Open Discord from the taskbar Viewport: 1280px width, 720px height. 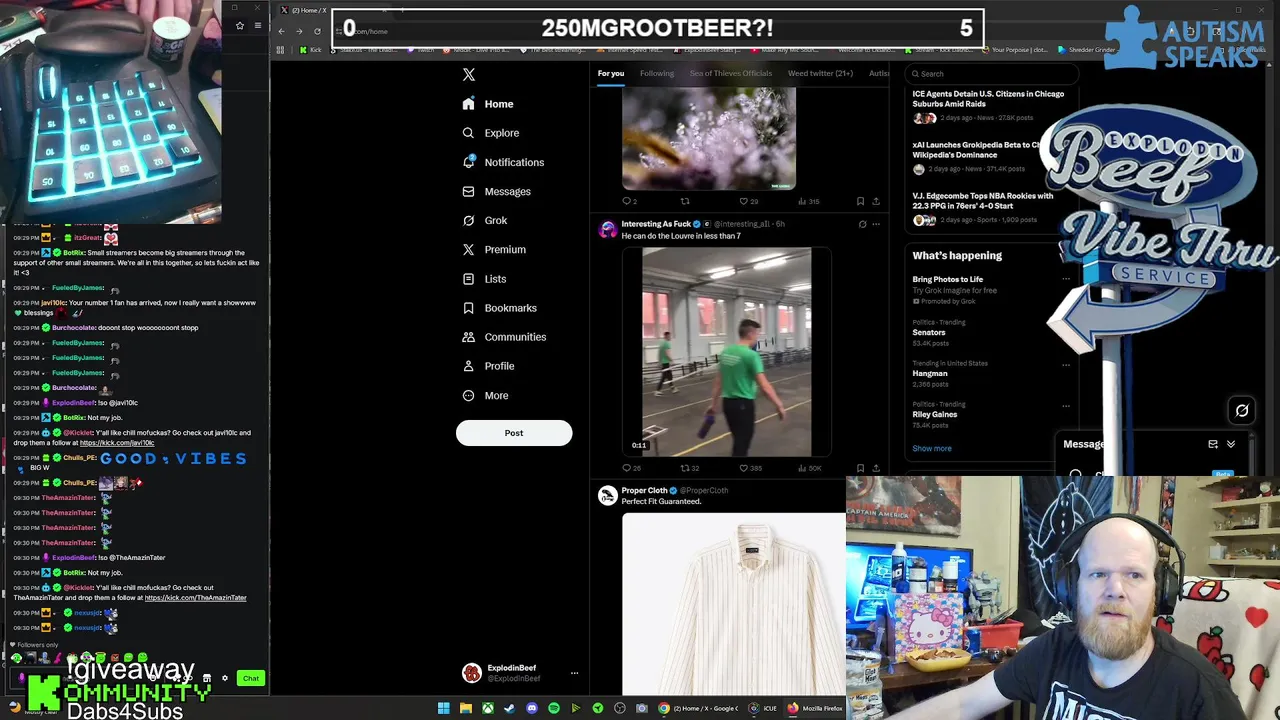(532, 708)
